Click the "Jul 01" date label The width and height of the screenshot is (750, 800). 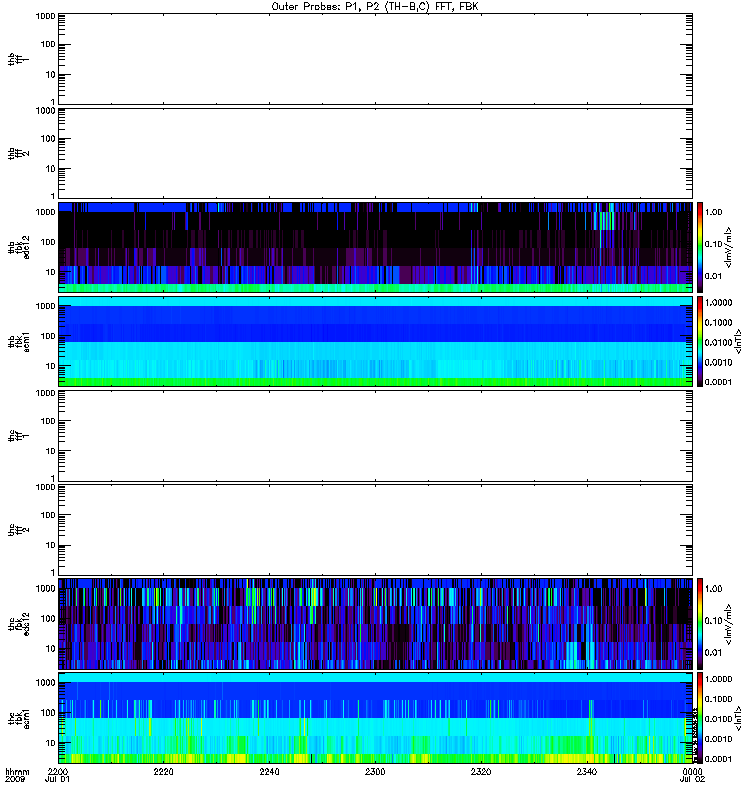57,780
